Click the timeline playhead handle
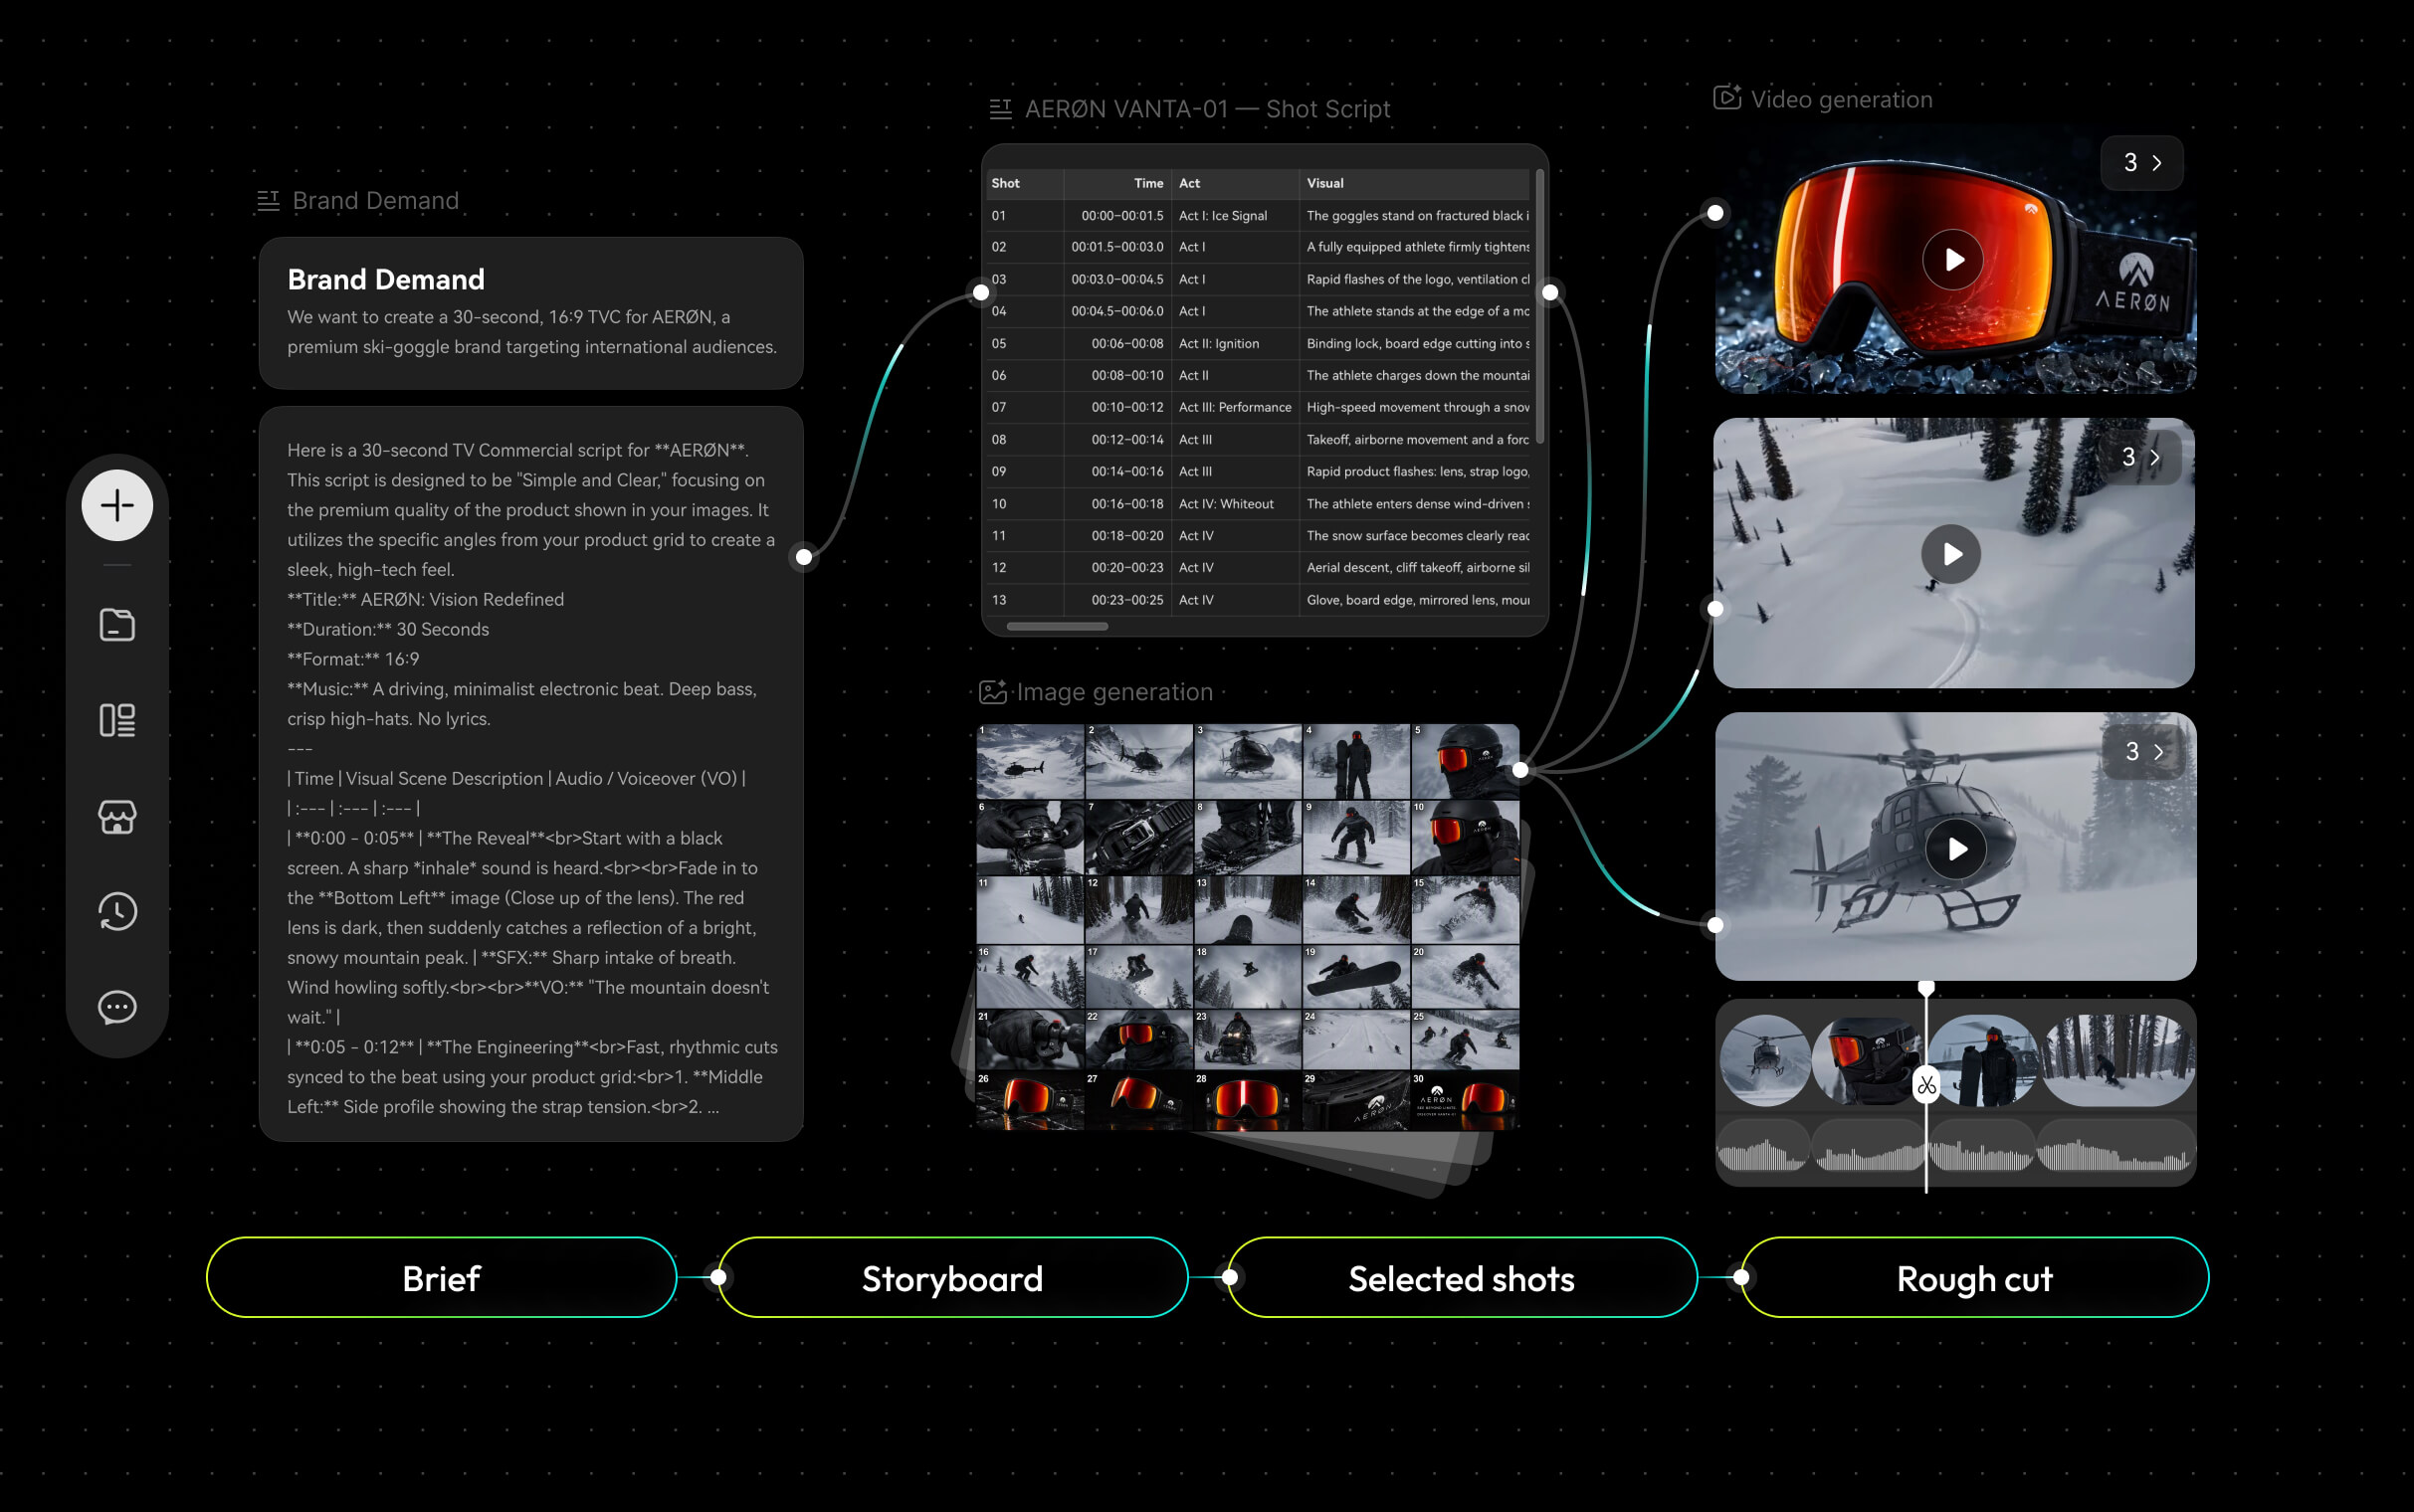This screenshot has height=1512, width=2414. (x=1926, y=988)
